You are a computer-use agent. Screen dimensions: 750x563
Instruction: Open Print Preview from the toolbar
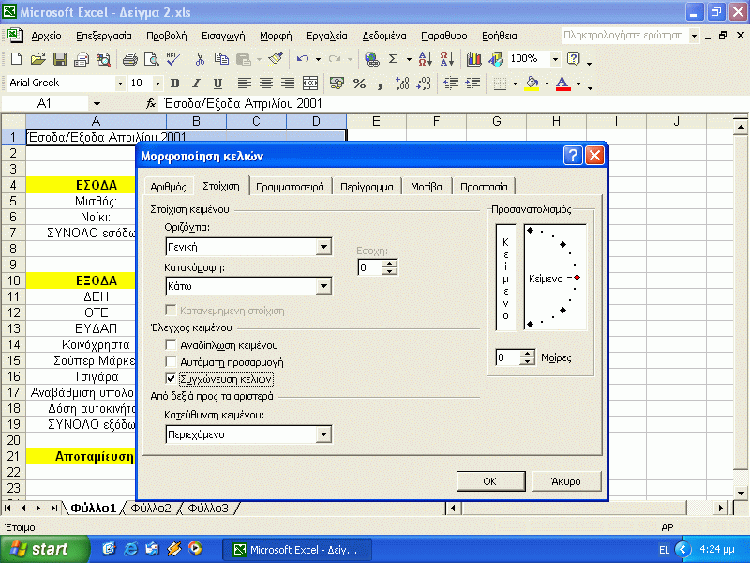[x=151, y=59]
